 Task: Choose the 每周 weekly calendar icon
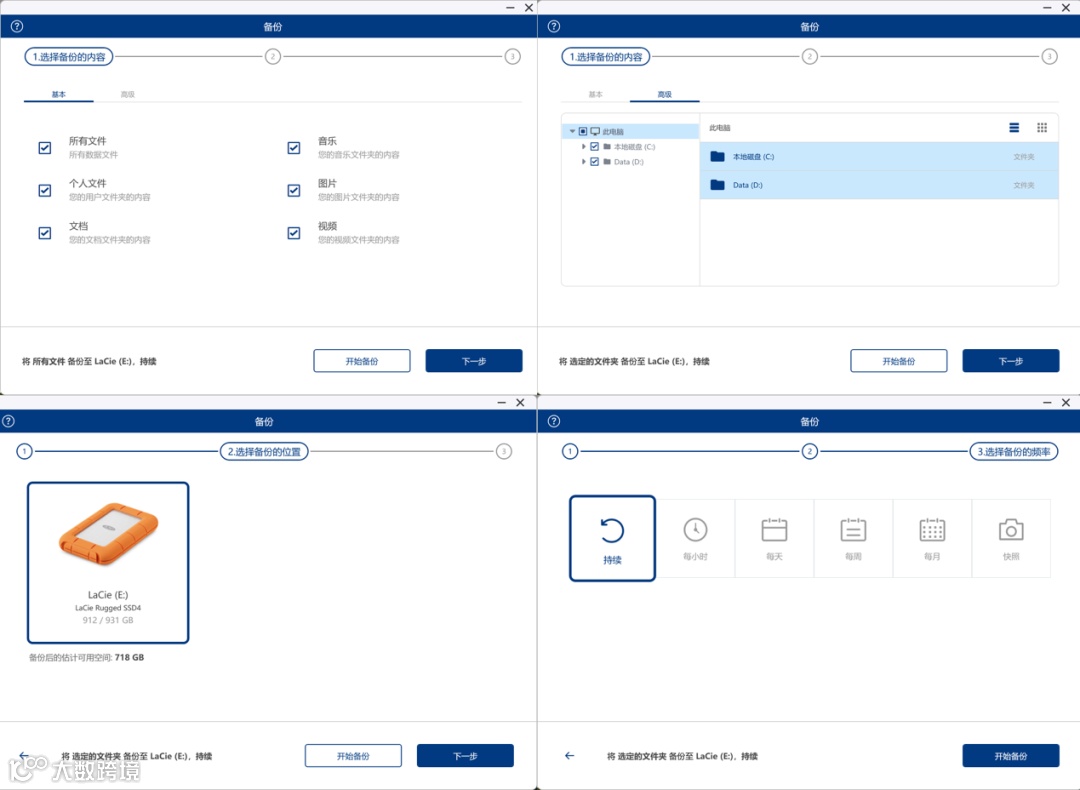[x=853, y=530]
